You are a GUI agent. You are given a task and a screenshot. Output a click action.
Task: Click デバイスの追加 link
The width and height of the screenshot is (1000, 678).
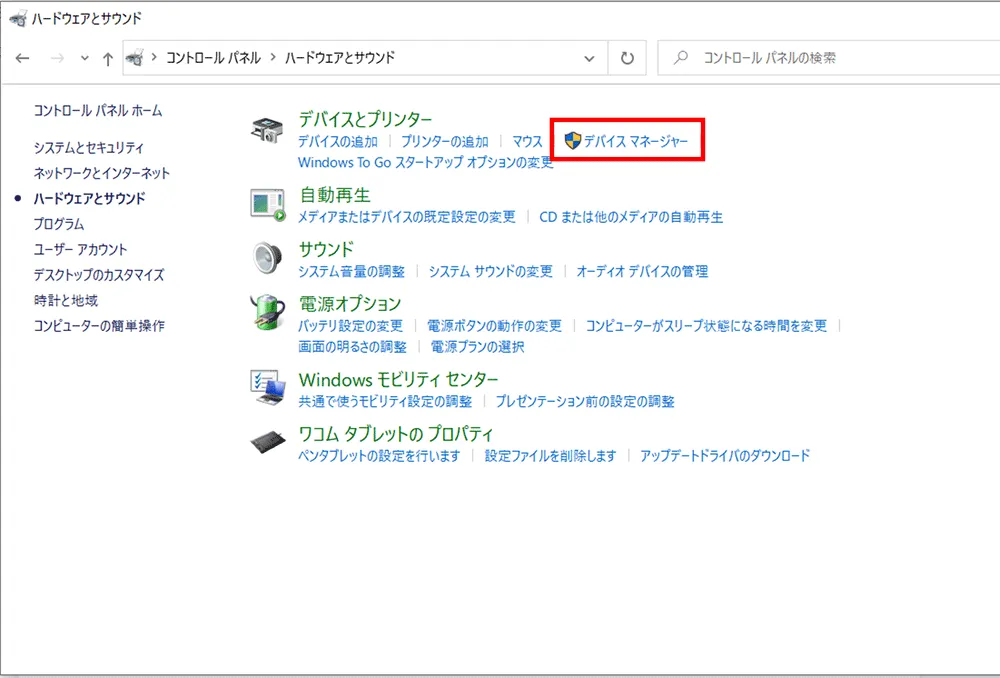point(338,141)
